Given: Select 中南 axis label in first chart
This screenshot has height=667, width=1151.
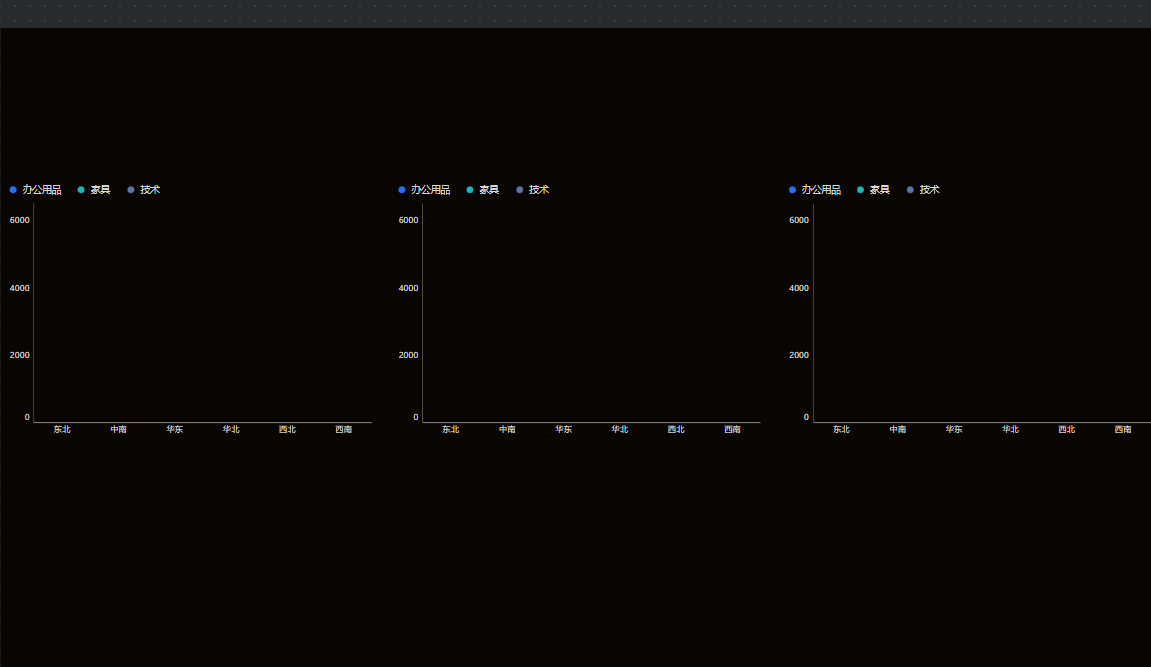Looking at the screenshot, I should (x=118, y=430).
